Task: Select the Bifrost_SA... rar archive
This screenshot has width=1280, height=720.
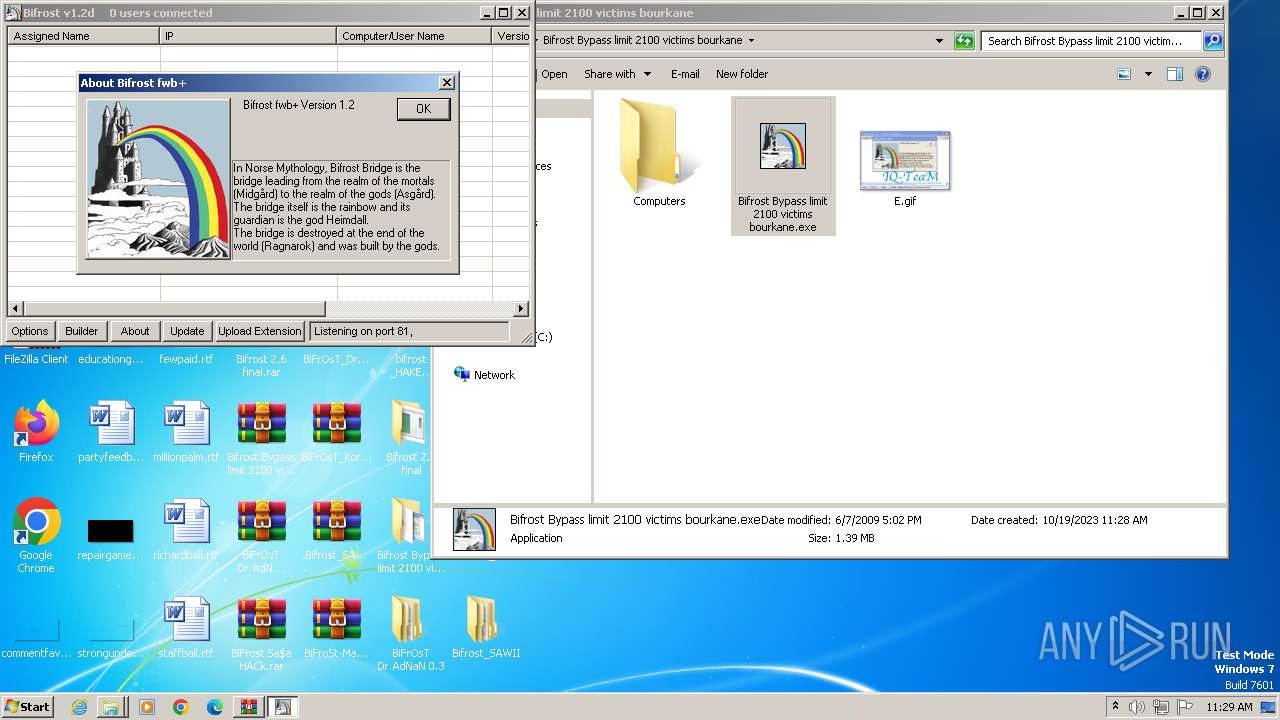Action: (x=336, y=530)
